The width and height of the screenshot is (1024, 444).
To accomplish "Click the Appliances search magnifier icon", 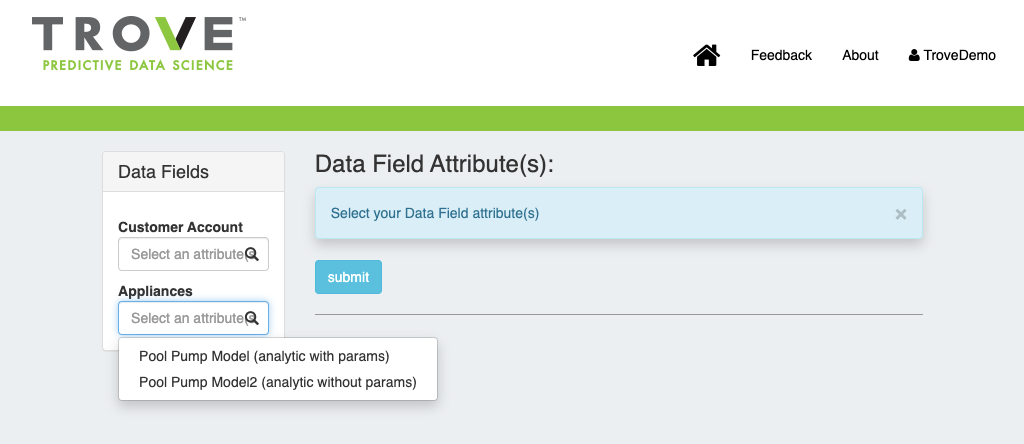I will [252, 318].
